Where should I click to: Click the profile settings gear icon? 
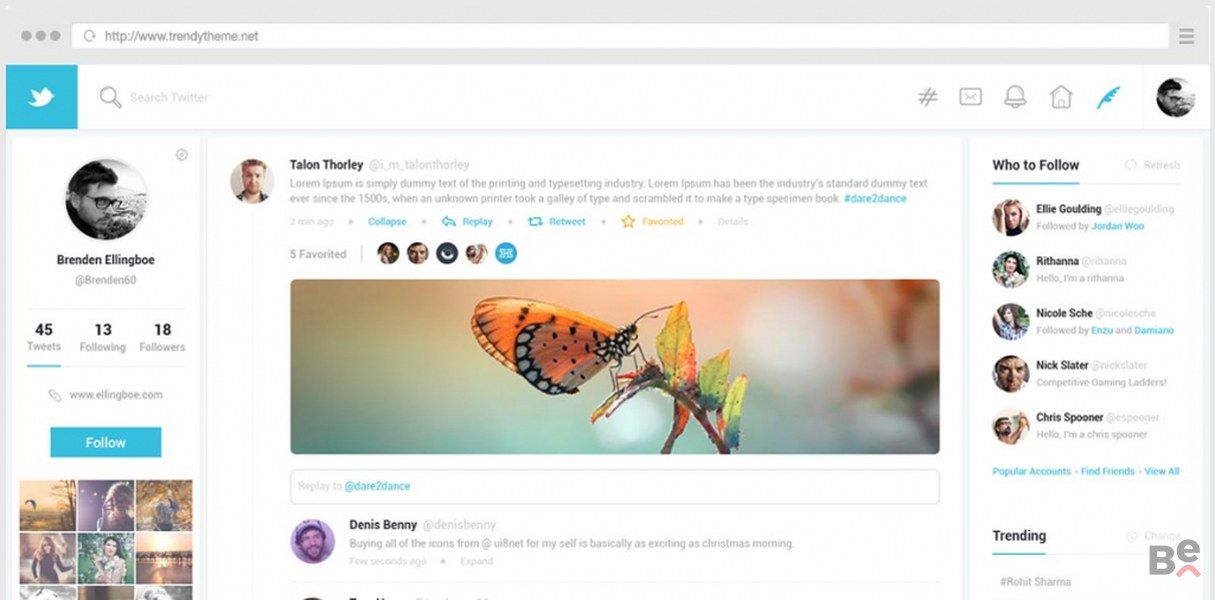182,155
